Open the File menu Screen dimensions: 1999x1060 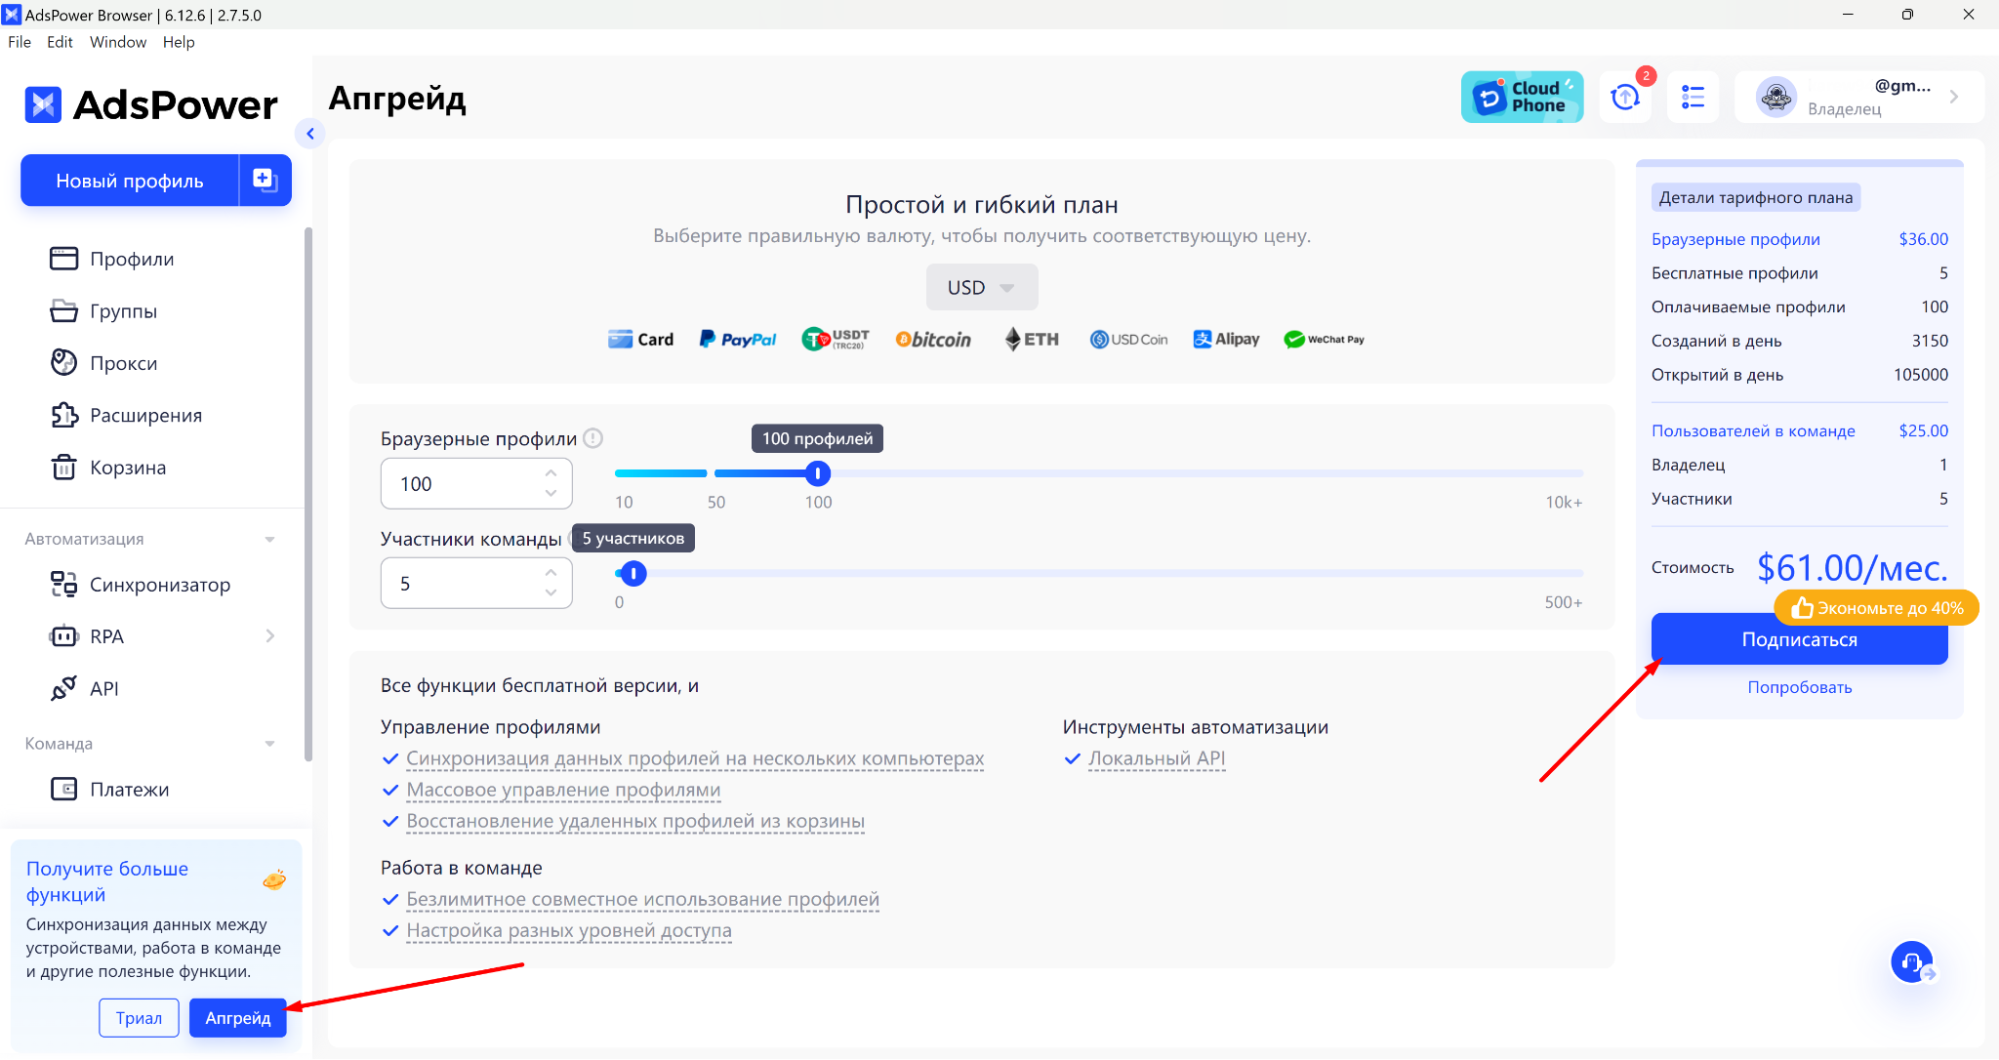pyautogui.click(x=19, y=42)
